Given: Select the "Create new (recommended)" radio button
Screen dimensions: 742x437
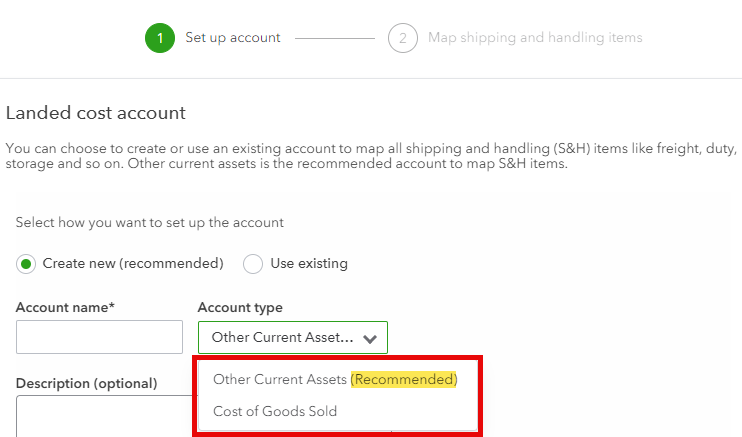Looking at the screenshot, I should click(26, 264).
